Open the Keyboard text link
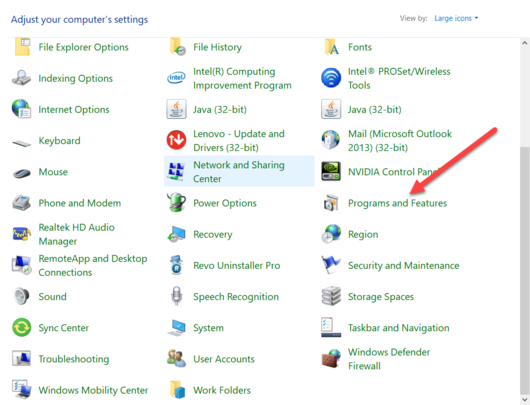Screen dimensions: 530x405 [x=59, y=141]
